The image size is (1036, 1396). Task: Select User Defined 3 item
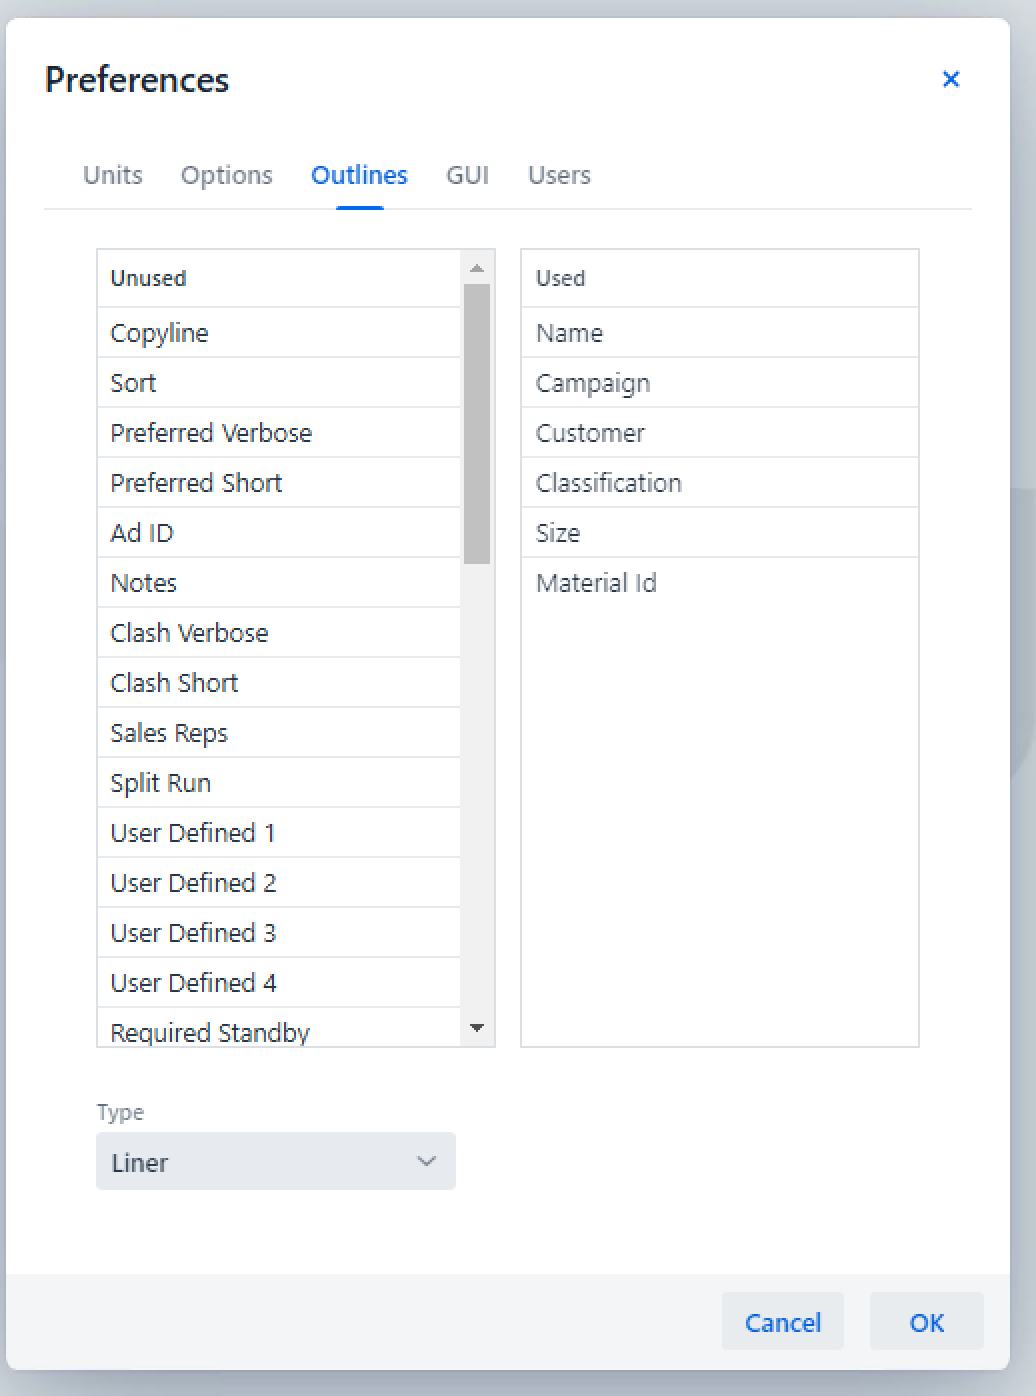(x=193, y=933)
